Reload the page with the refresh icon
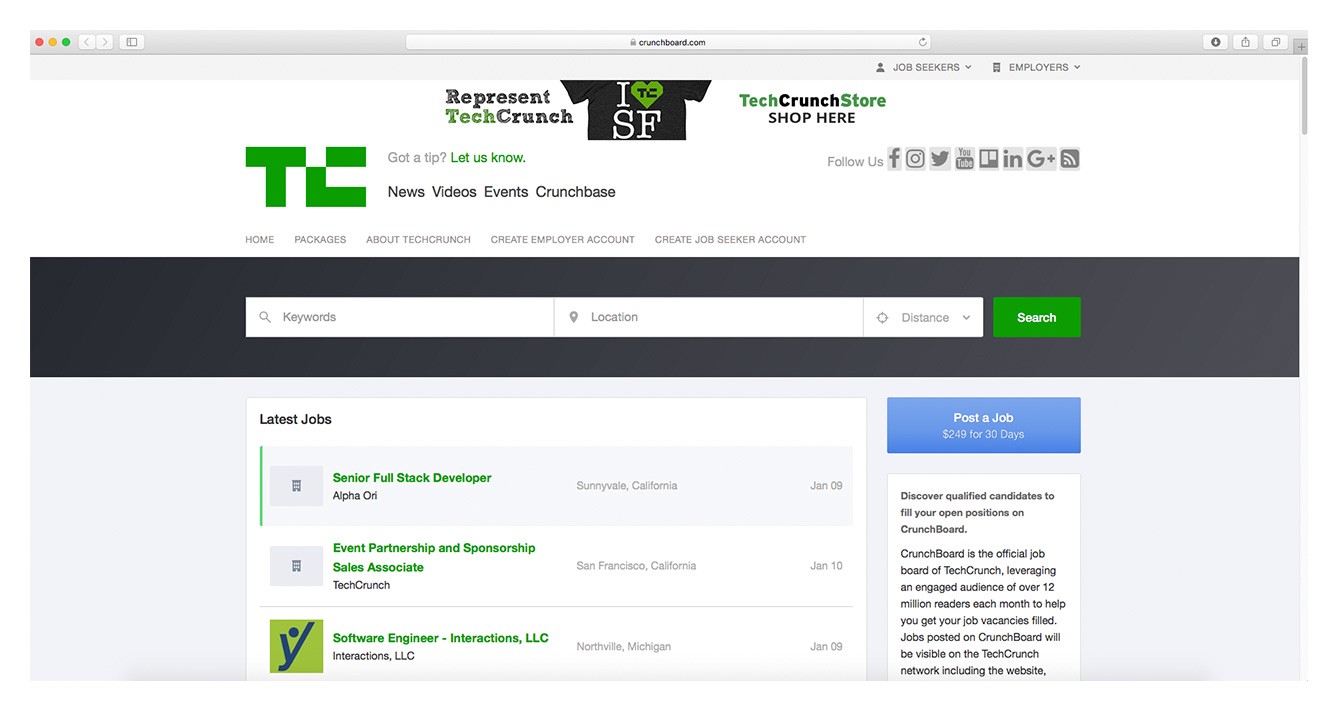This screenshot has width=1340, height=720. [x=923, y=42]
